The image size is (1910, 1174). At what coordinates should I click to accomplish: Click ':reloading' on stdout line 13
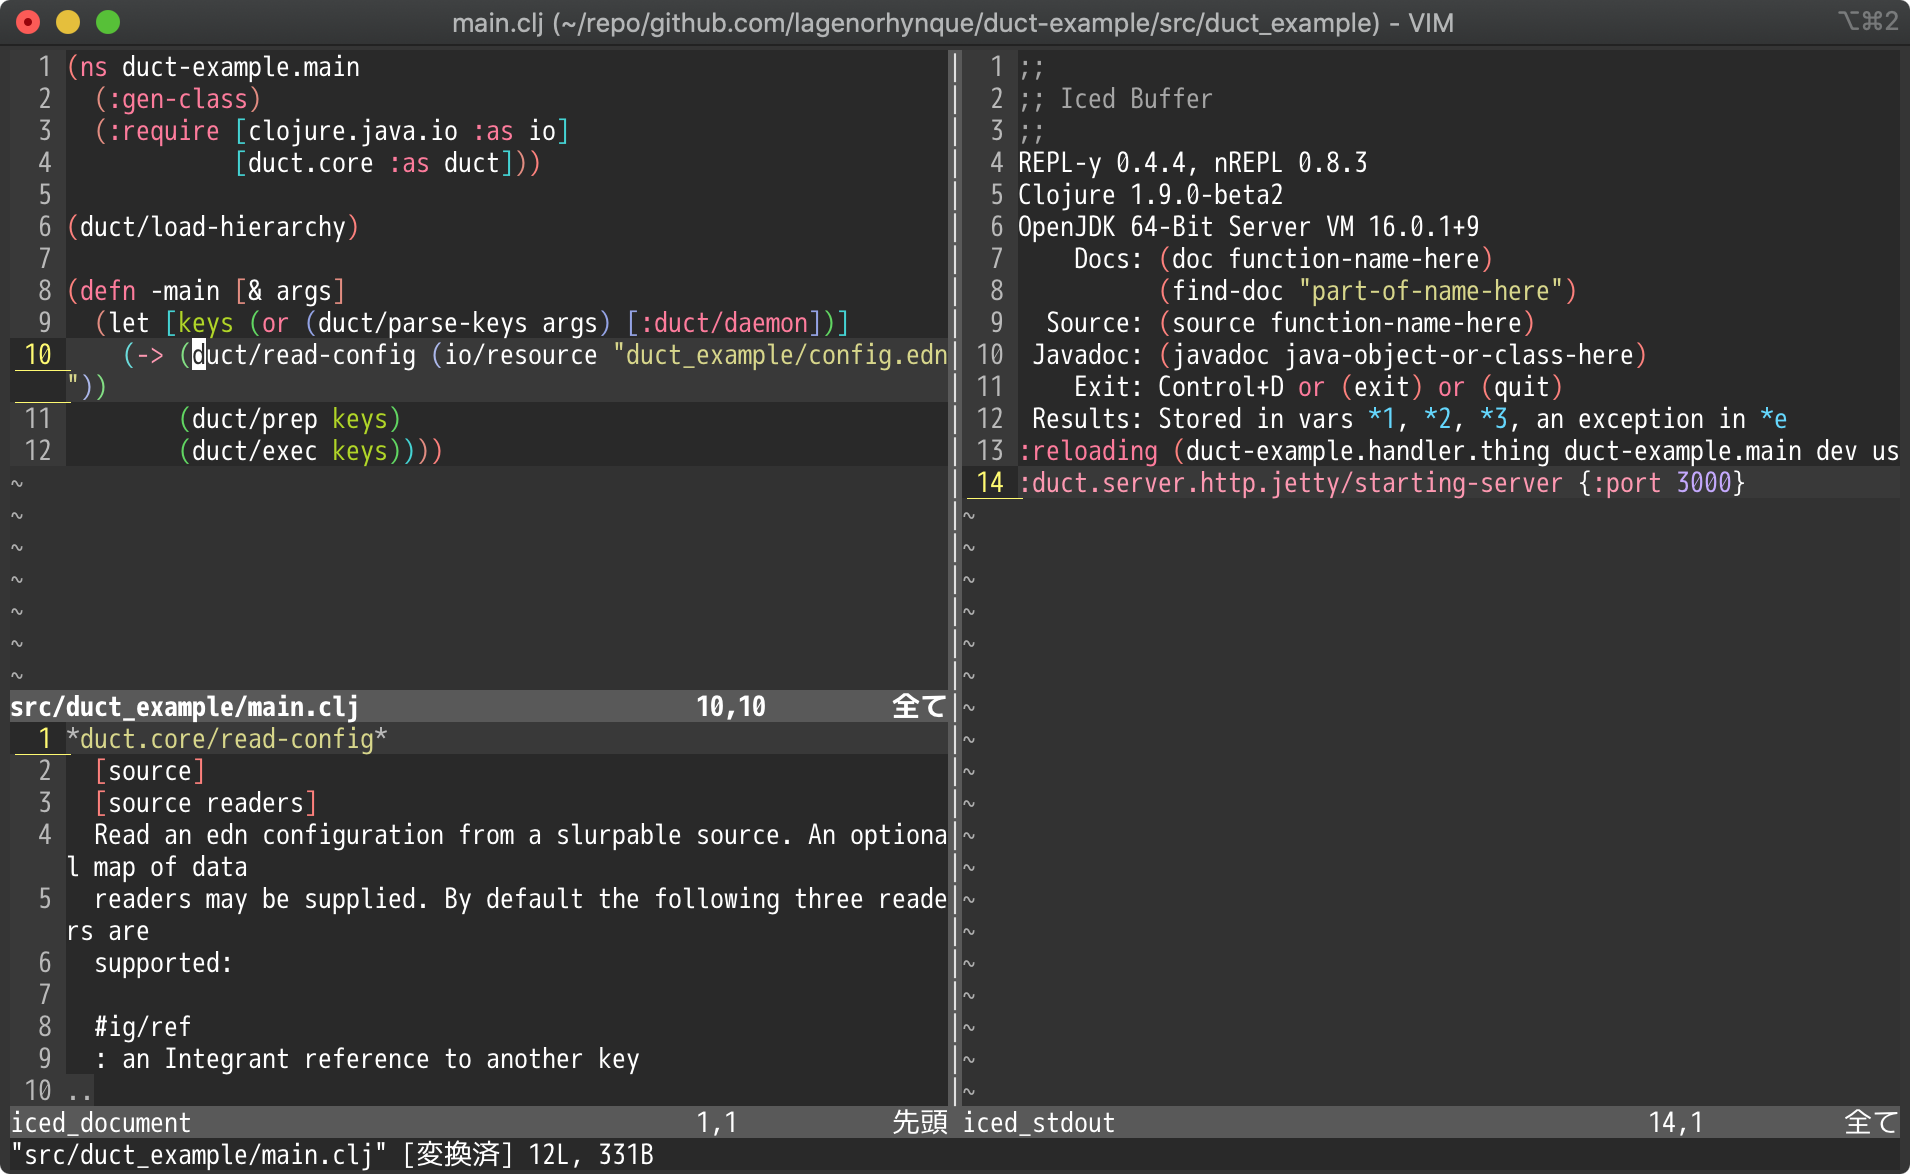click(1088, 451)
